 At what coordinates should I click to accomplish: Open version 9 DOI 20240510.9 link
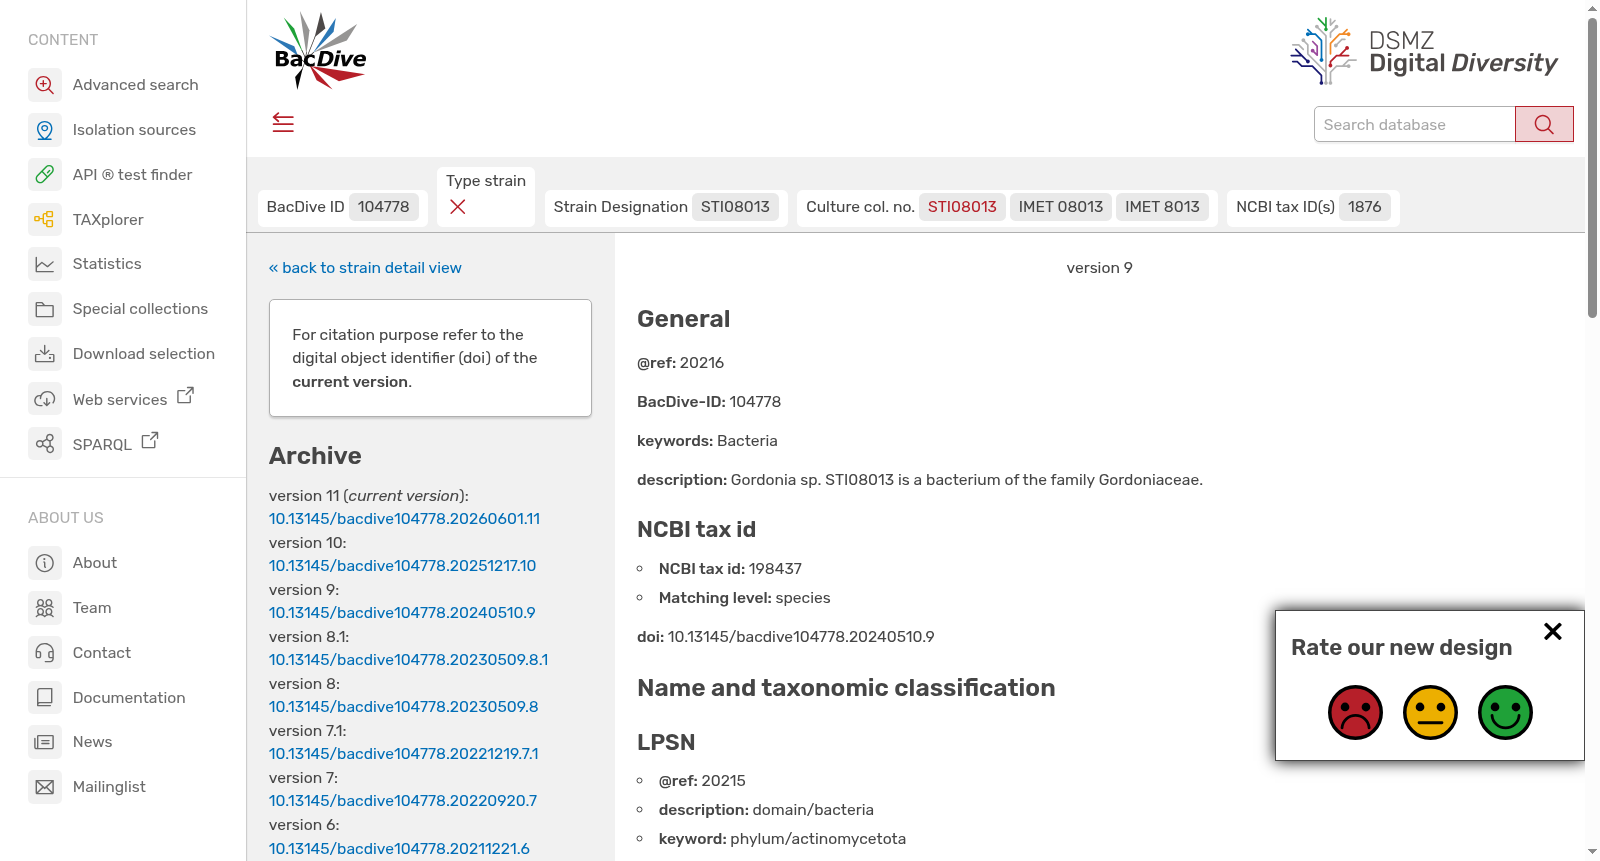click(402, 613)
